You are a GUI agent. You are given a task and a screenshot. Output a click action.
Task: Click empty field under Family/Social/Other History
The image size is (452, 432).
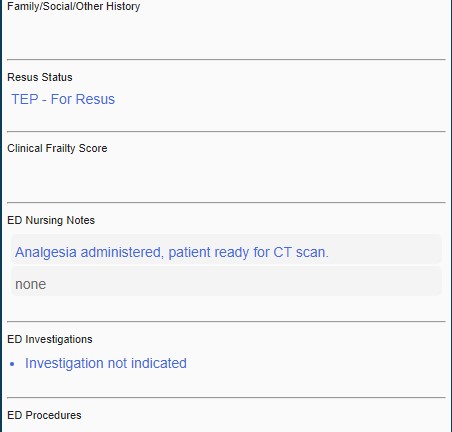coord(226,35)
